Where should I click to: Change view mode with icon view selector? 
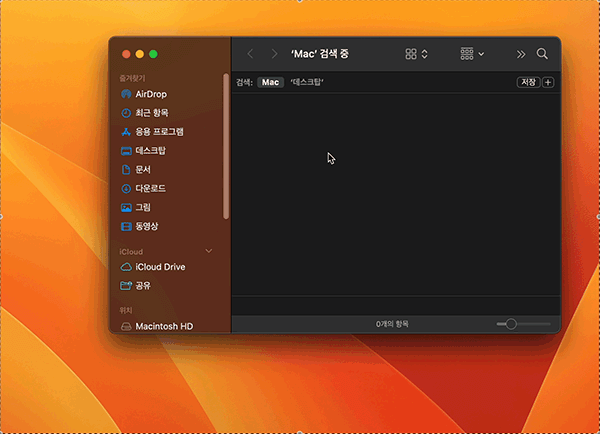(x=416, y=54)
